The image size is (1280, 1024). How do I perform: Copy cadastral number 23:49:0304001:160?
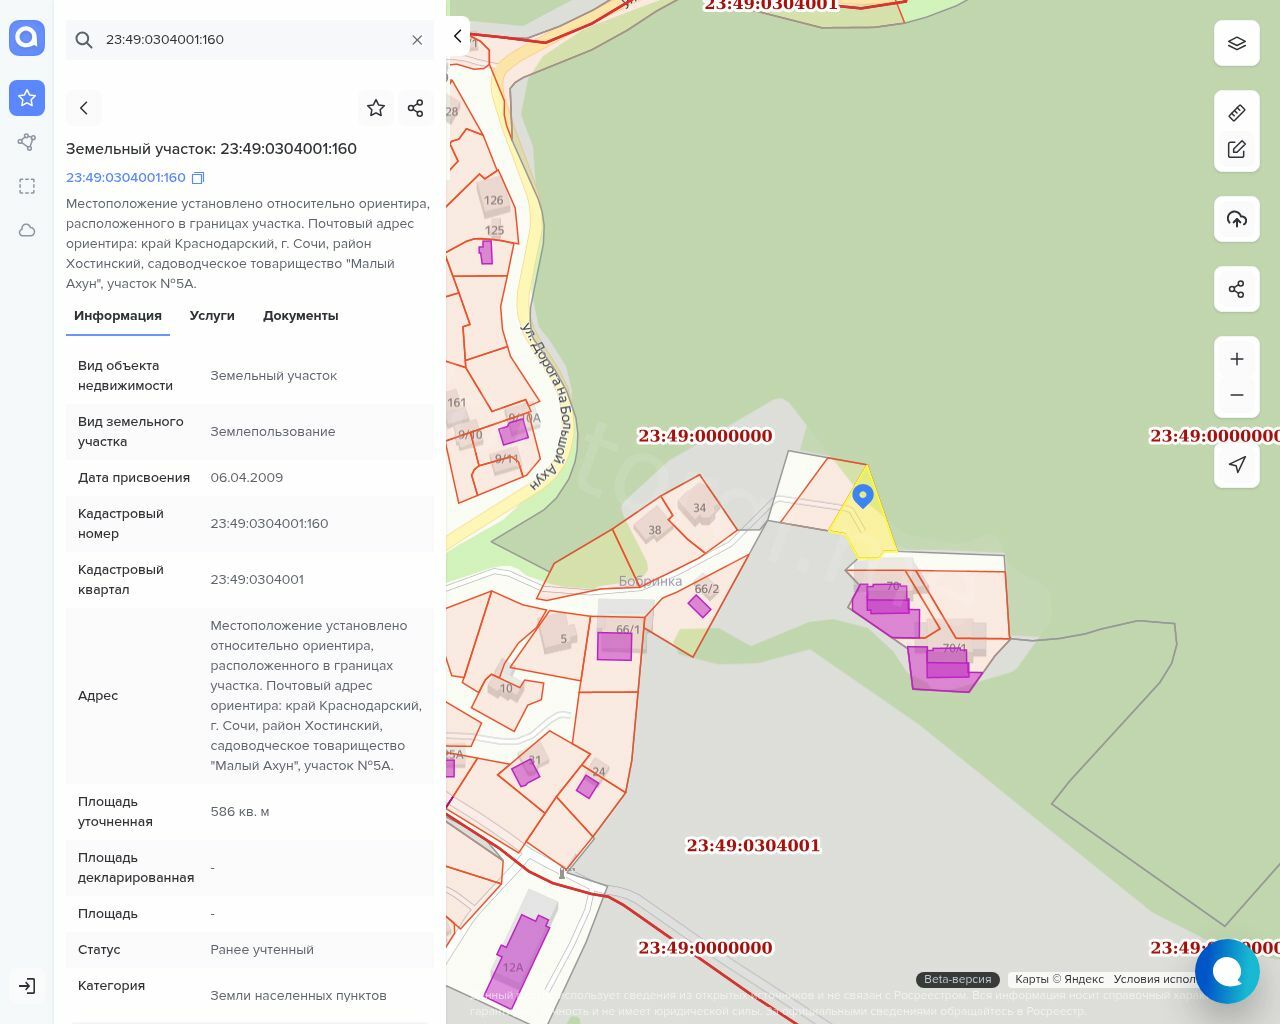click(x=198, y=178)
